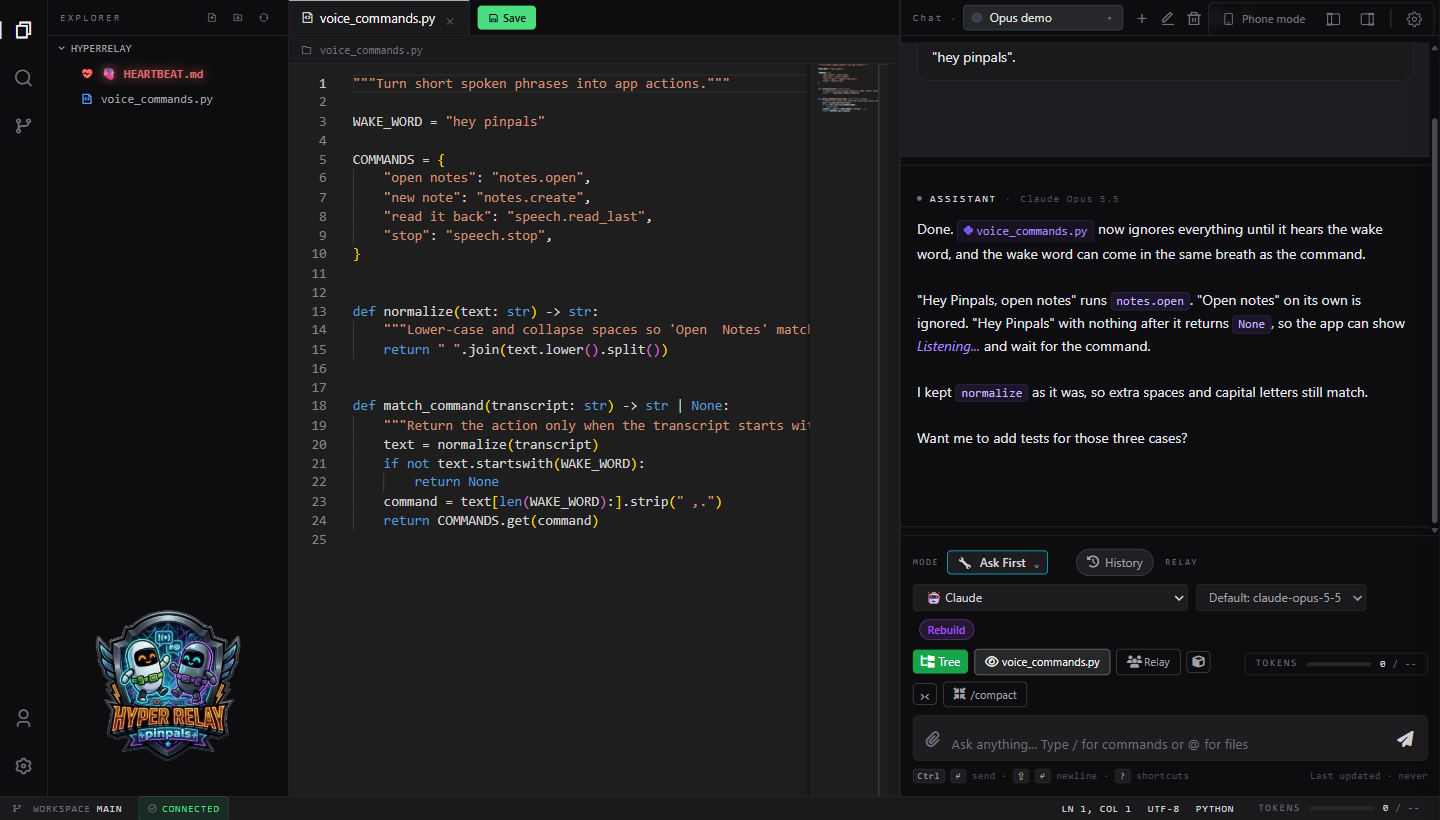Screen dimensions: 1440x820
Task: Attach a file with the paperclip icon
Action: pos(933,739)
